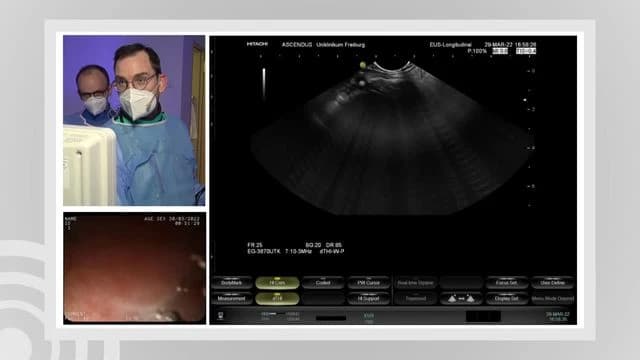Open the Focus Set control
The height and width of the screenshot is (360, 640).
(507, 282)
